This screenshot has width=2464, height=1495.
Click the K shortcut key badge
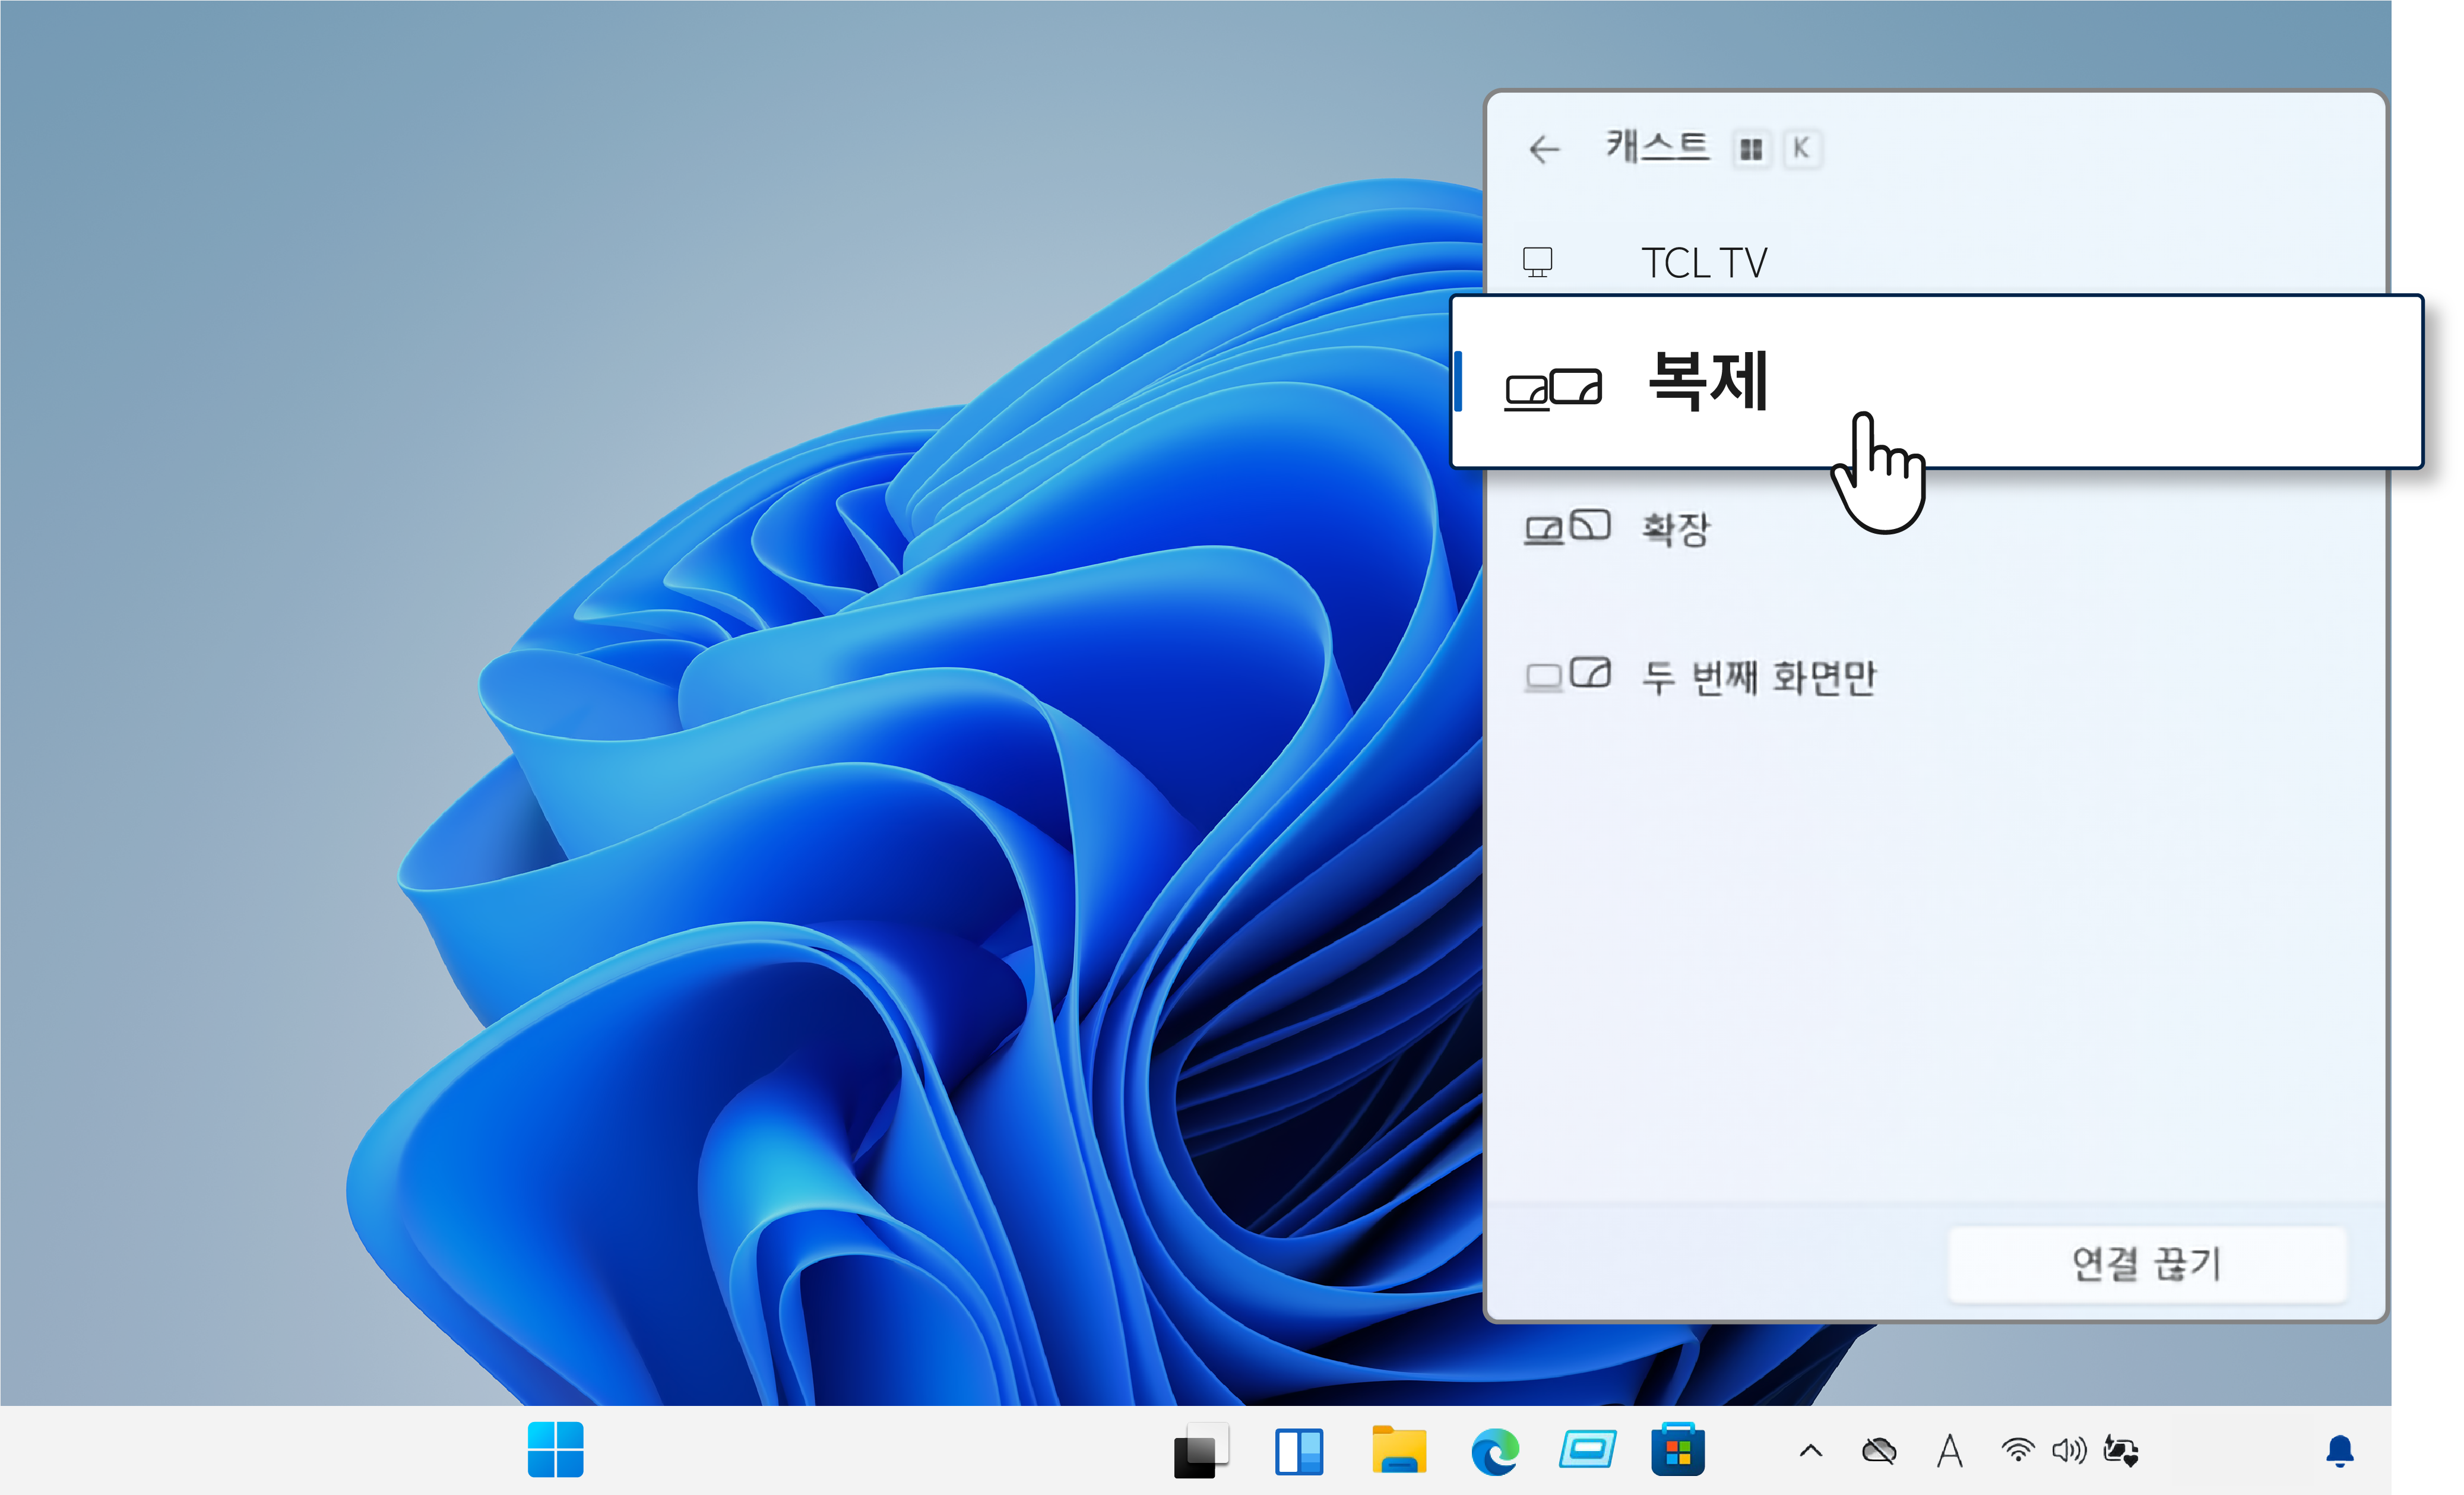tap(1801, 149)
